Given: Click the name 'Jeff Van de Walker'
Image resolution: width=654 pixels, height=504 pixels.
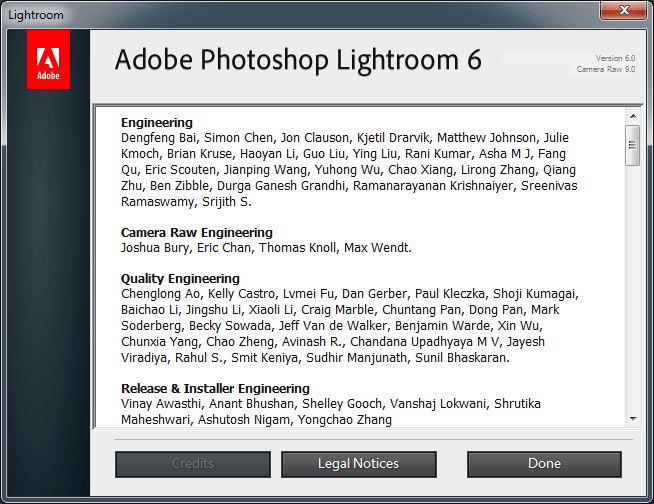Looking at the screenshot, I should (x=333, y=325).
